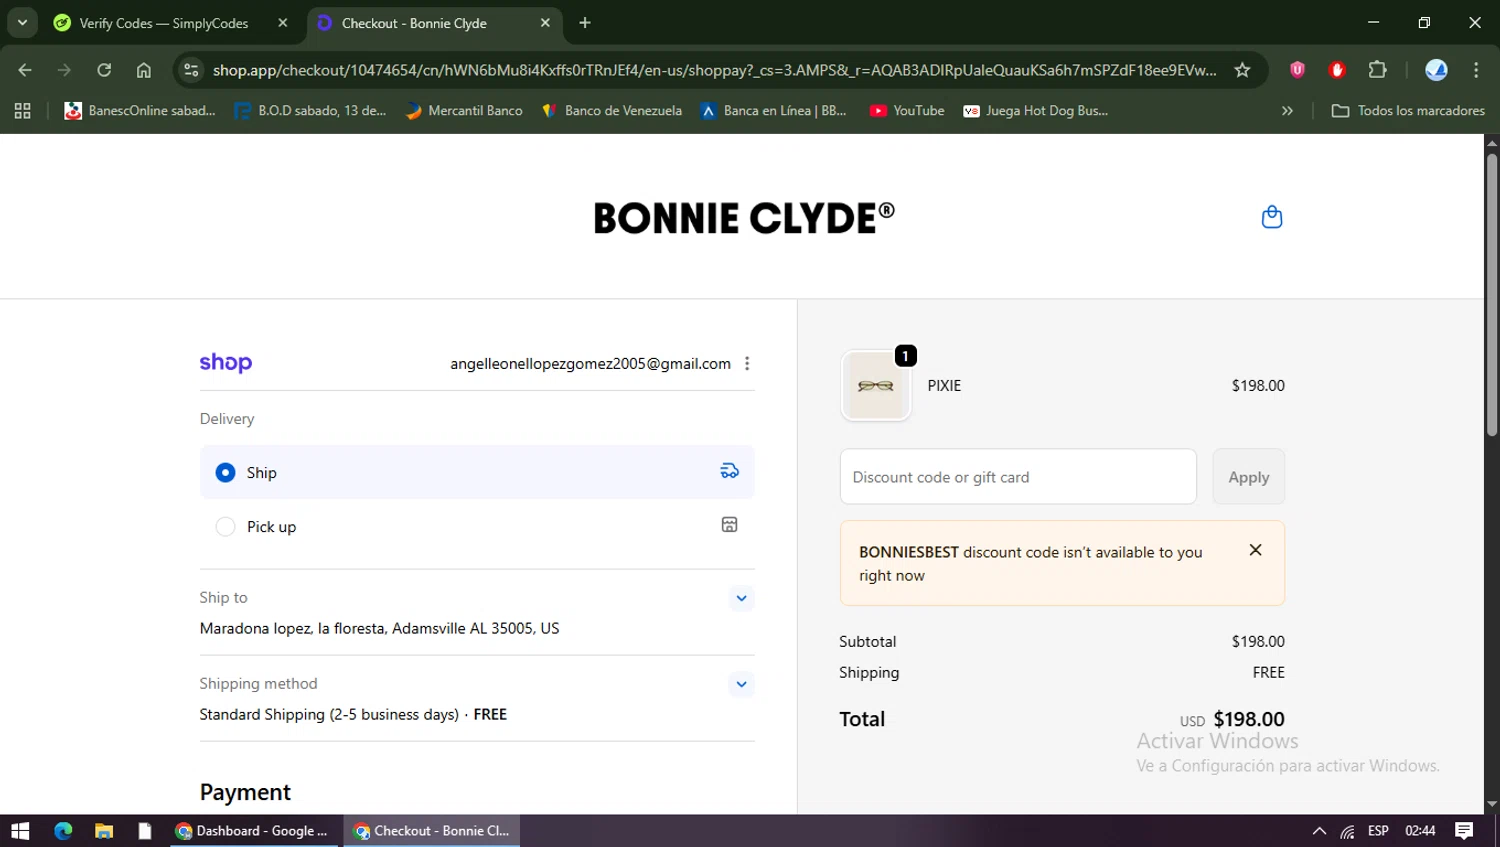Expand the Ship to address section
The image size is (1500, 847).
coord(741,598)
